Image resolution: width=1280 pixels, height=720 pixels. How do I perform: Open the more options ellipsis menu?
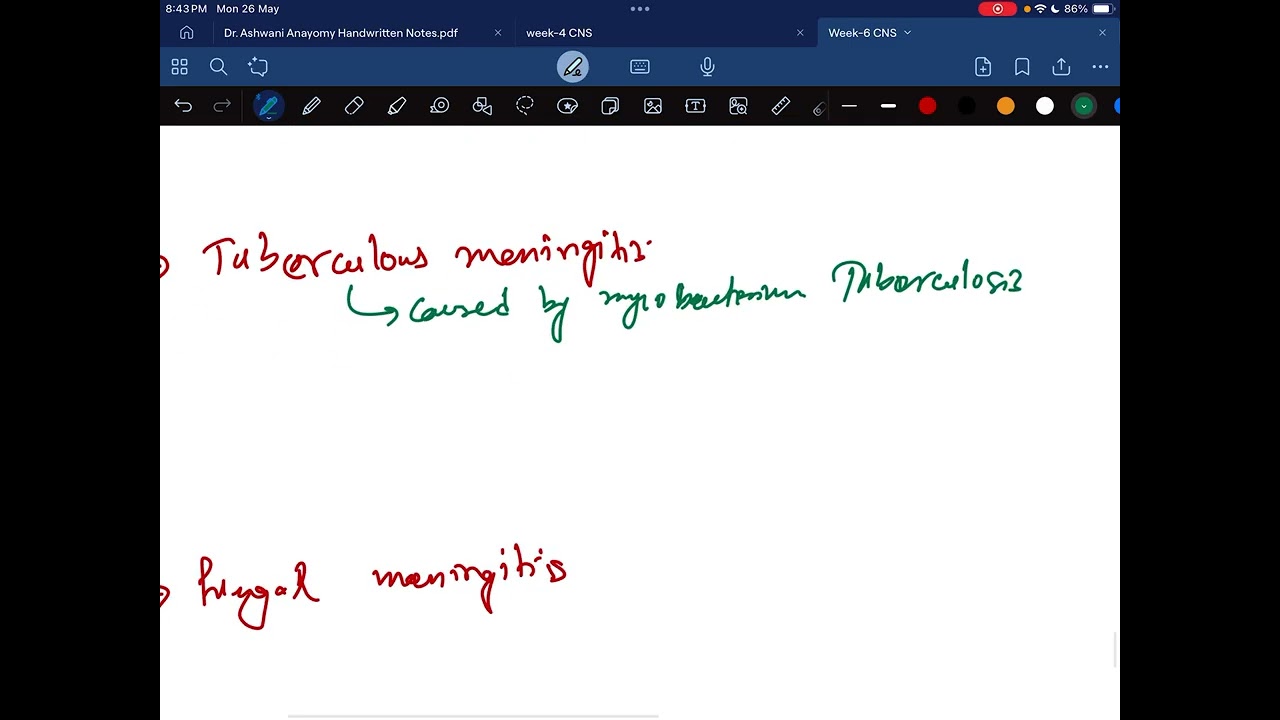(1100, 67)
